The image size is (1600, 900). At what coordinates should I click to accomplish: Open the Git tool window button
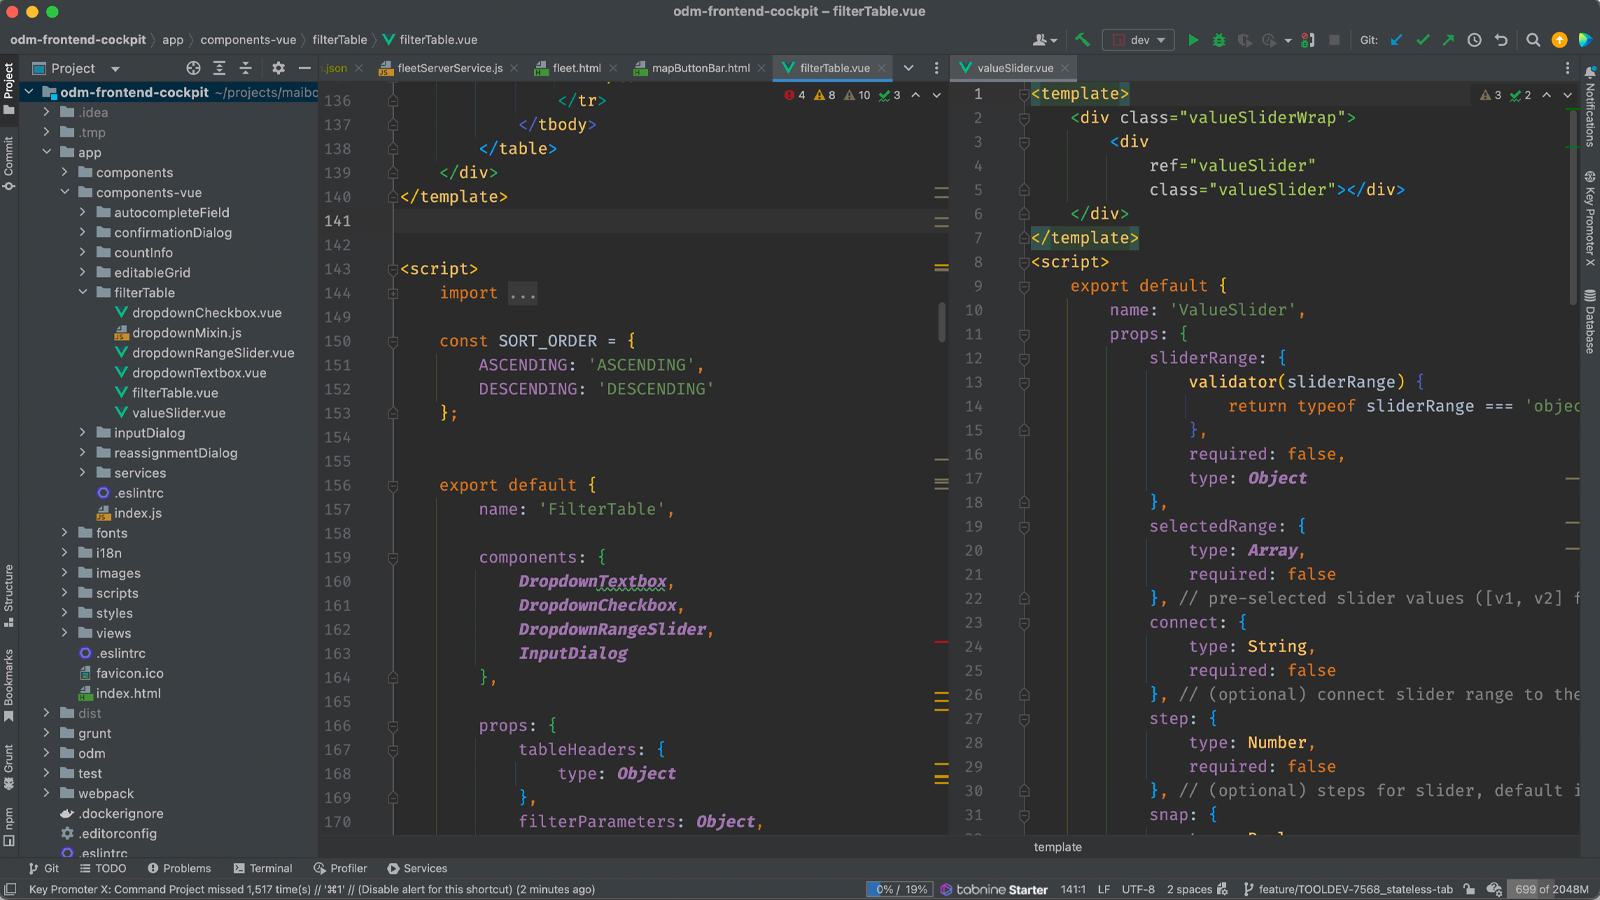click(x=44, y=868)
